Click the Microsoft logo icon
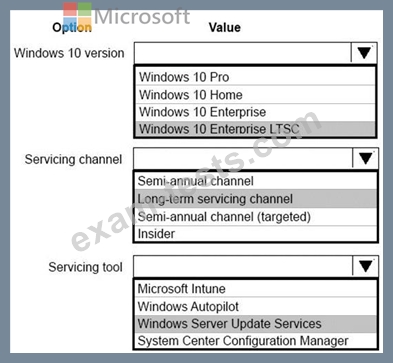This screenshot has width=393, height=363. 77,17
